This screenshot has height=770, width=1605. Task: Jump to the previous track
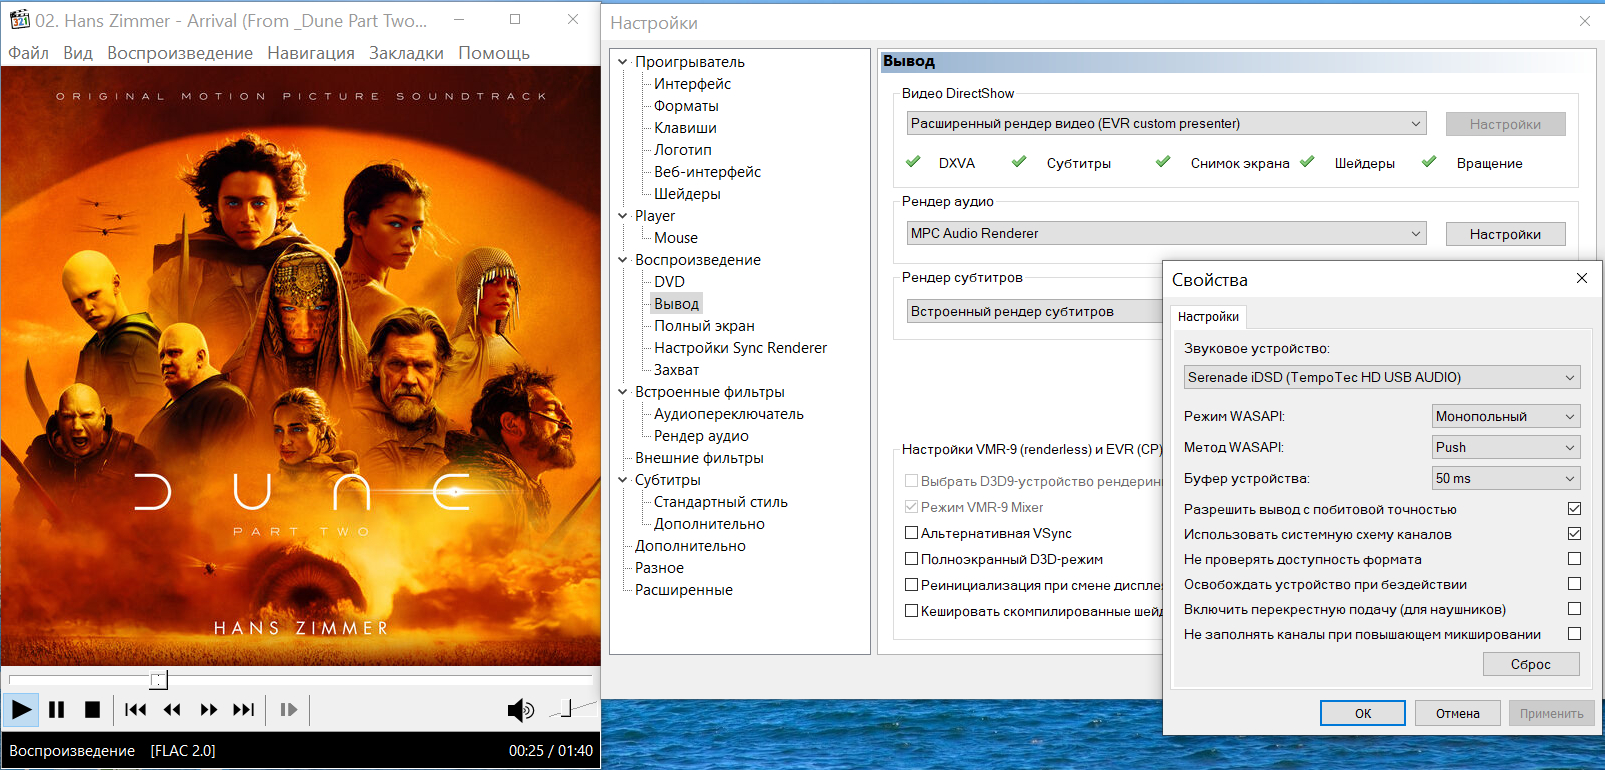click(x=135, y=710)
